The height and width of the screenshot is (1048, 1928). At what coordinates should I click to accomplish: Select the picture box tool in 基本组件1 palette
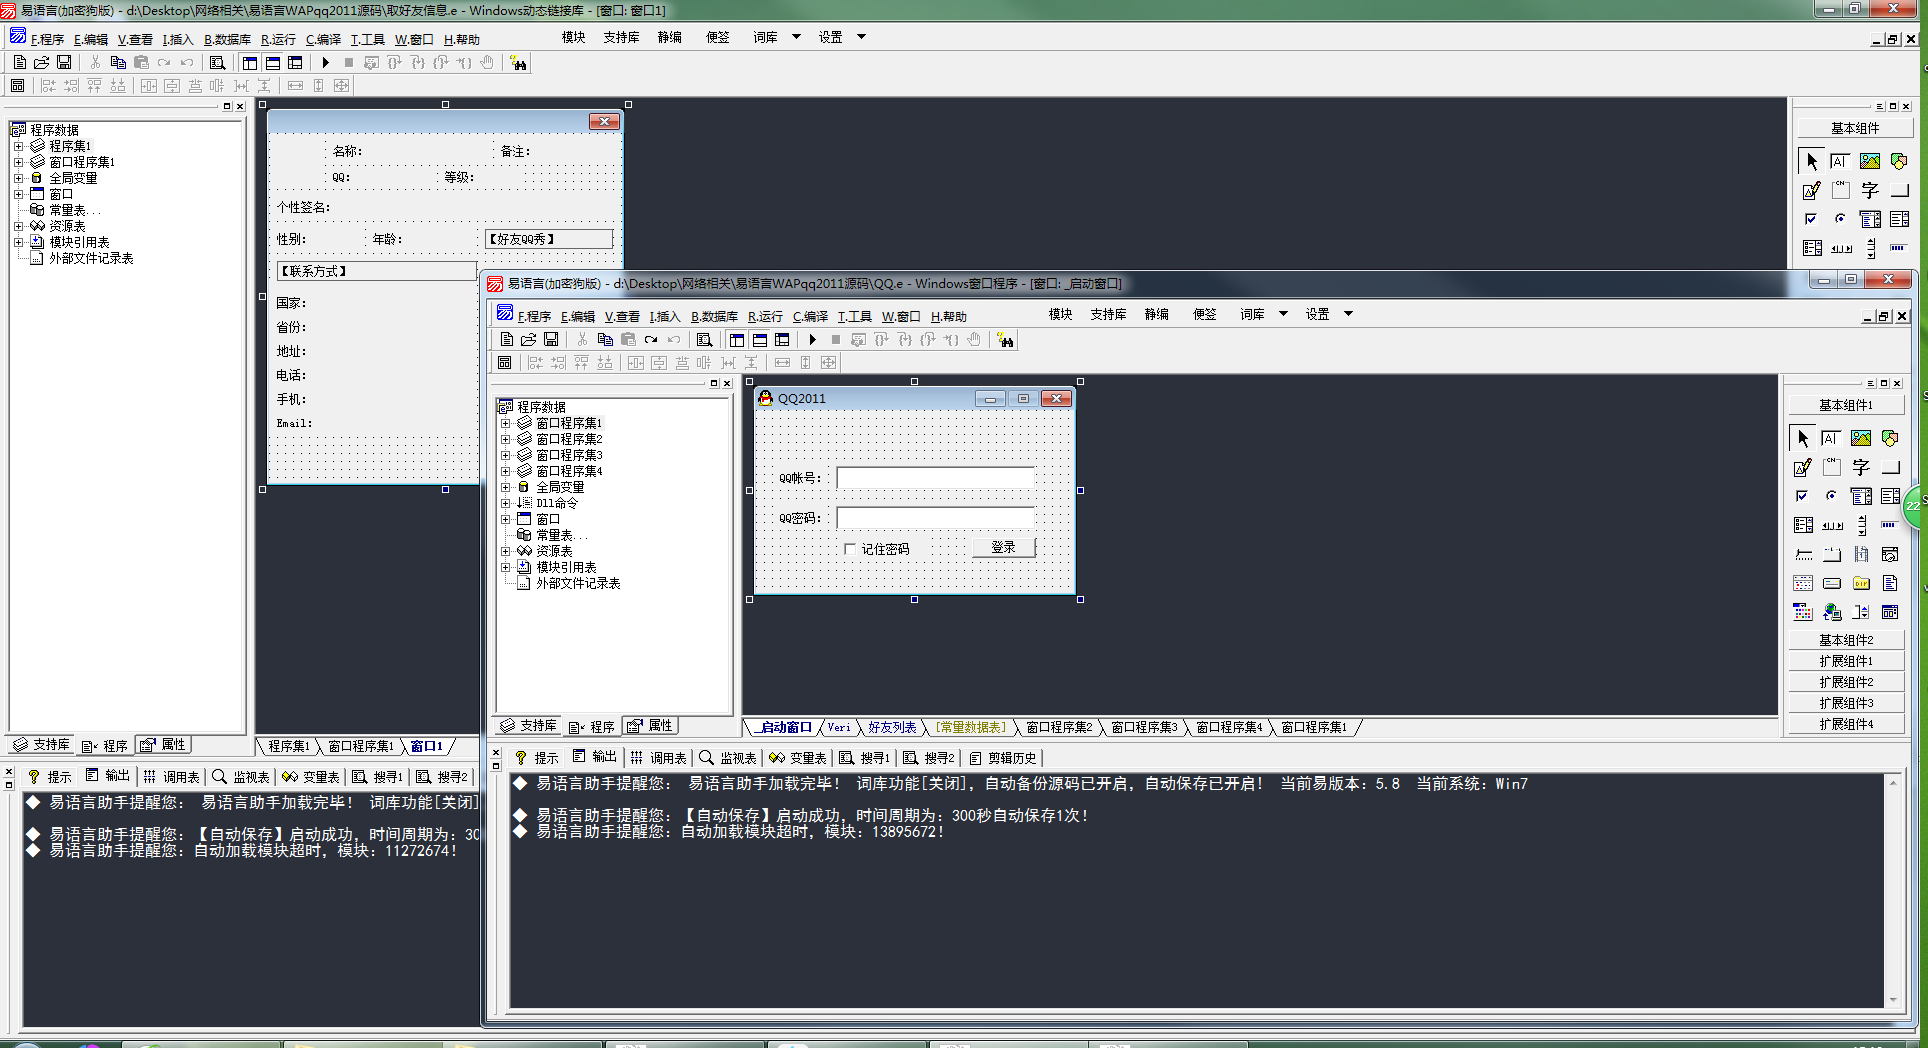1860,438
